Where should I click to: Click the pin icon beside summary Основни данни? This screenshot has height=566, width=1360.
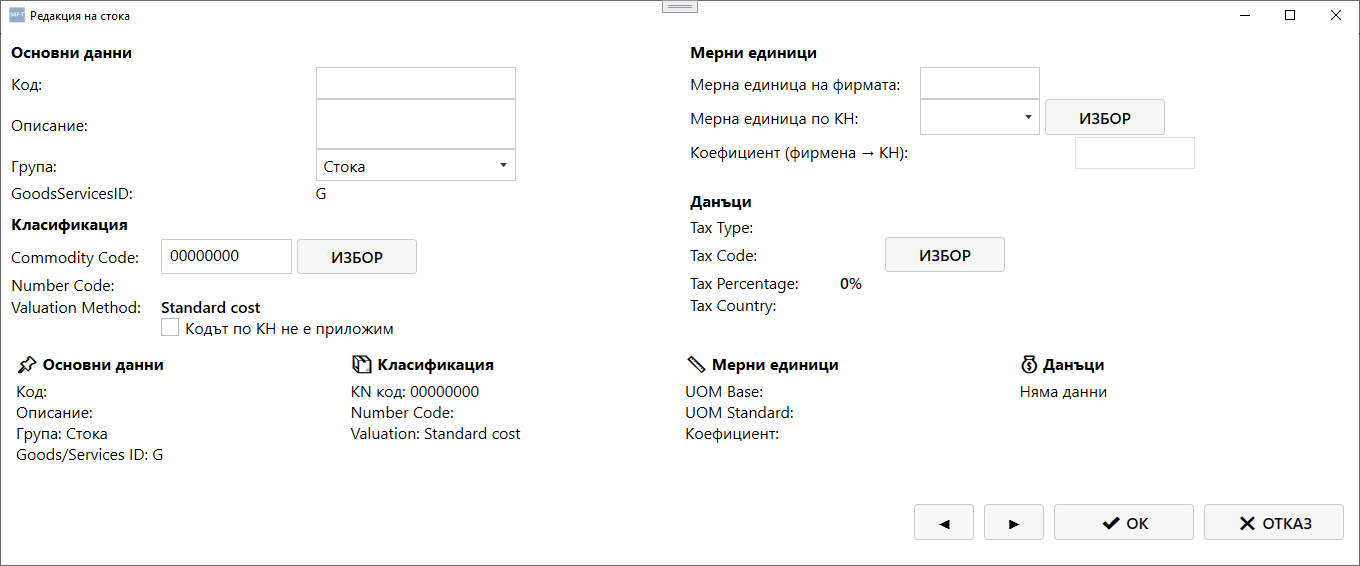(x=27, y=365)
